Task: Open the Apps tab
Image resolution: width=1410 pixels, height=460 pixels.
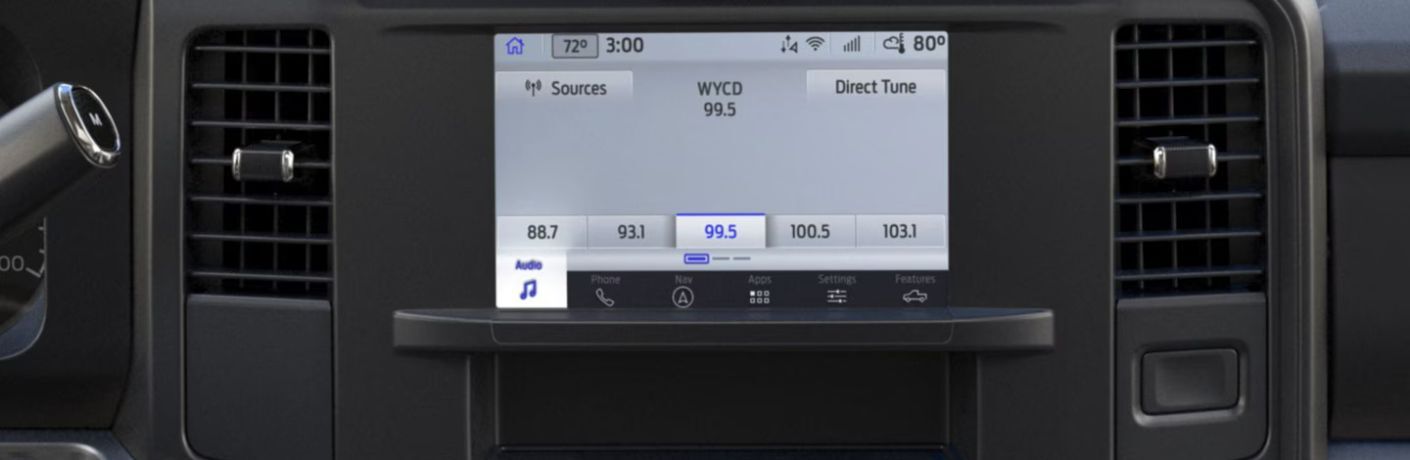Action: [760, 289]
